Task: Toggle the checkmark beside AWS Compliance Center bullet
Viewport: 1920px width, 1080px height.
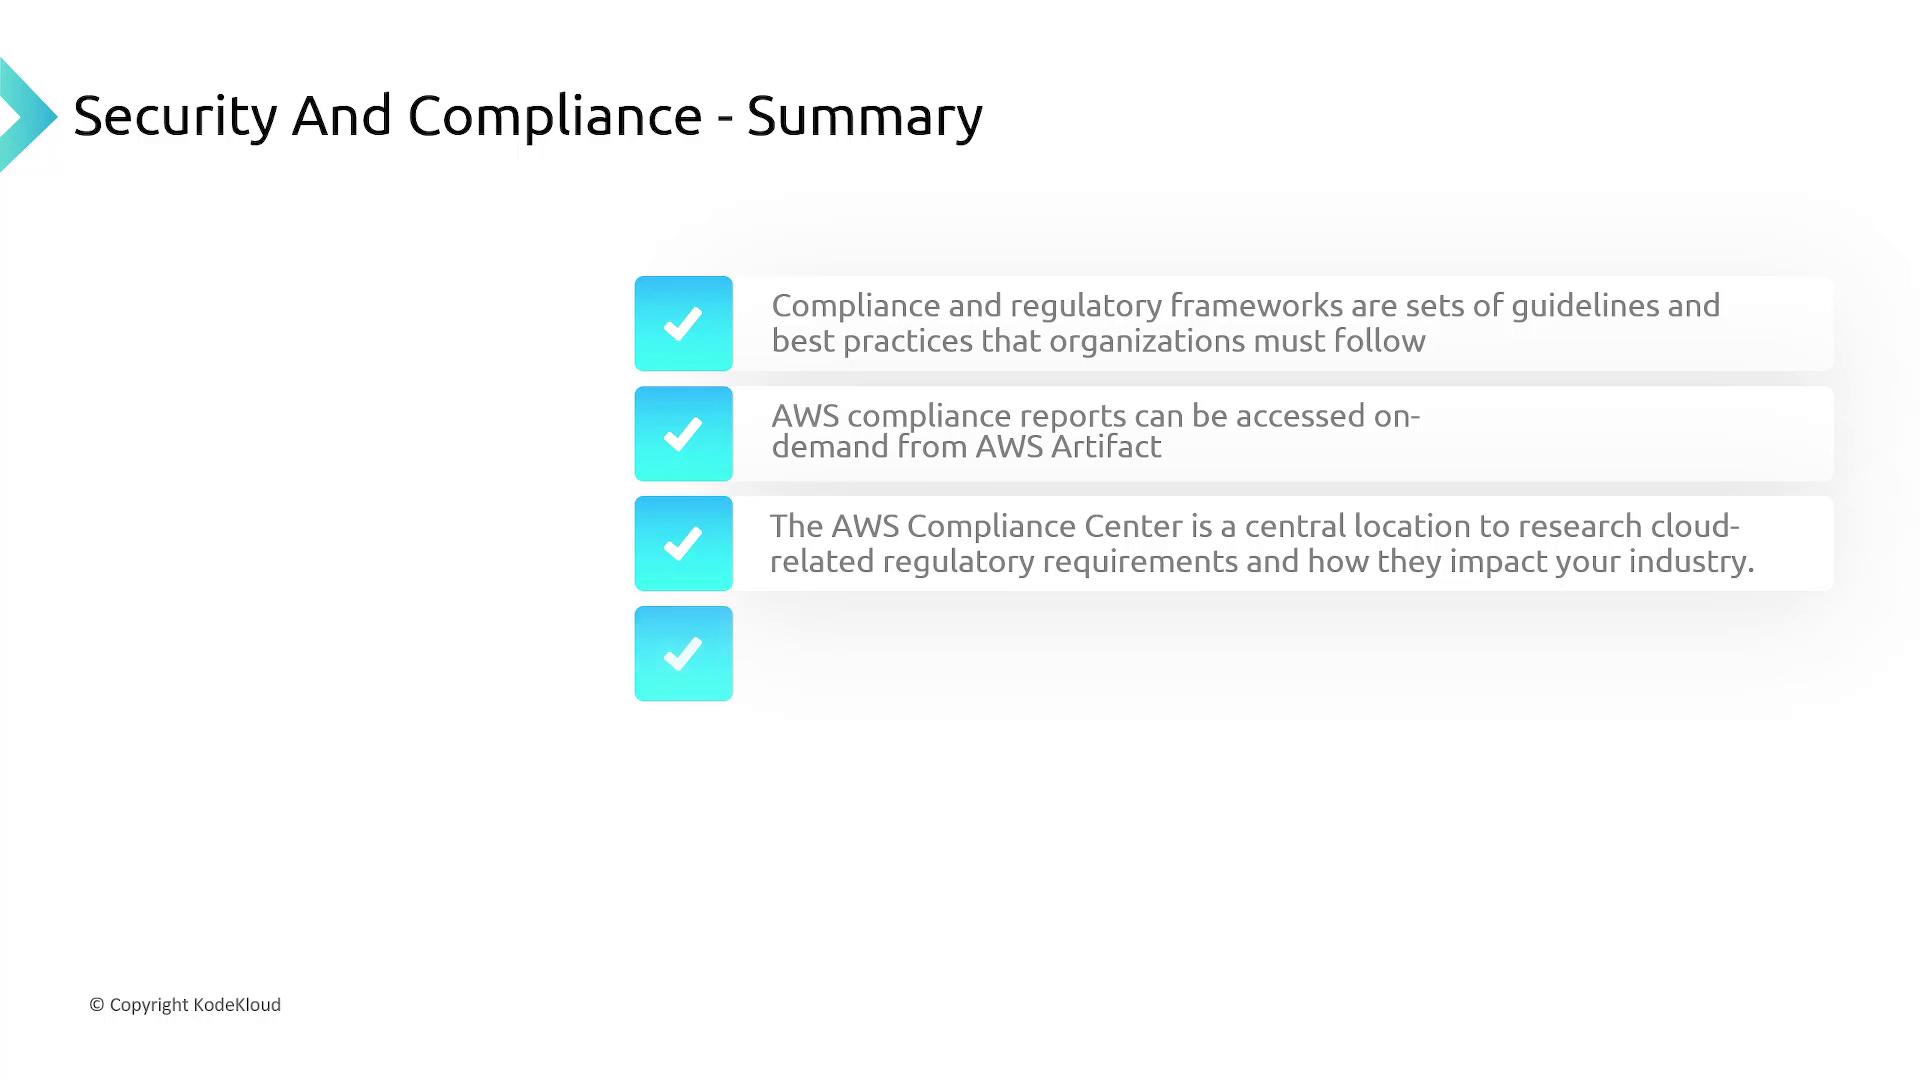Action: pos(683,543)
